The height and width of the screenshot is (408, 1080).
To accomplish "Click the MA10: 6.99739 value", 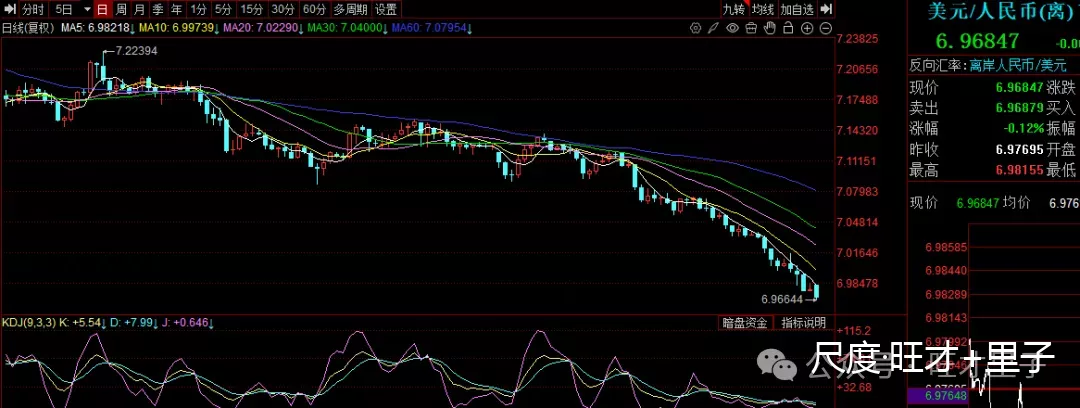I will tap(176, 28).
